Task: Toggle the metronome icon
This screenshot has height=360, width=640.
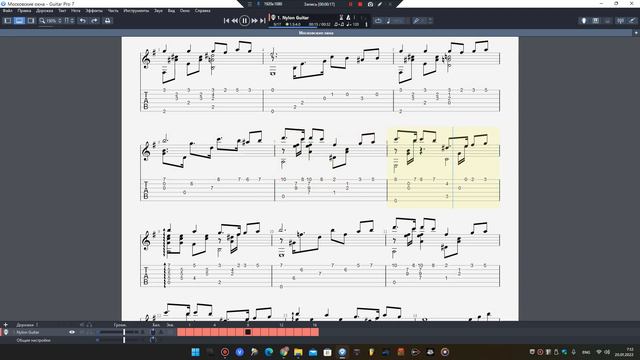Action: point(348,18)
